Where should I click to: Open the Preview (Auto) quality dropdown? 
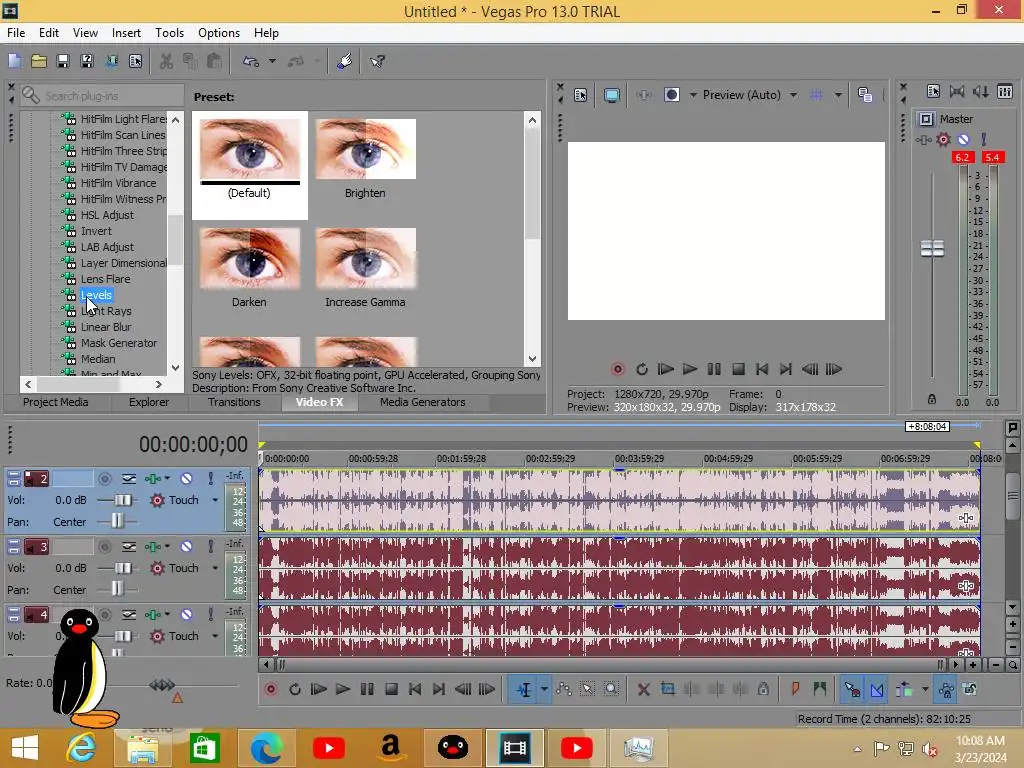pos(793,95)
